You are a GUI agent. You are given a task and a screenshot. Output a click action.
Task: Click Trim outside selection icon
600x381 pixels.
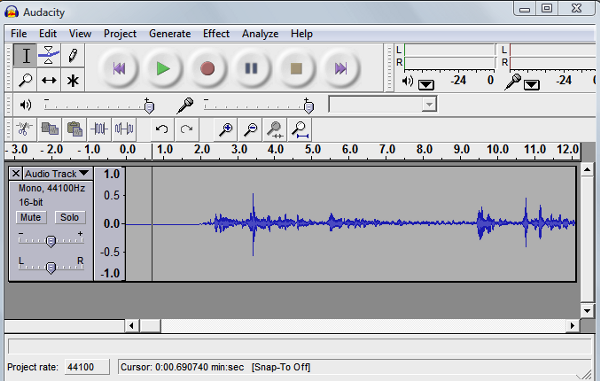pos(99,129)
